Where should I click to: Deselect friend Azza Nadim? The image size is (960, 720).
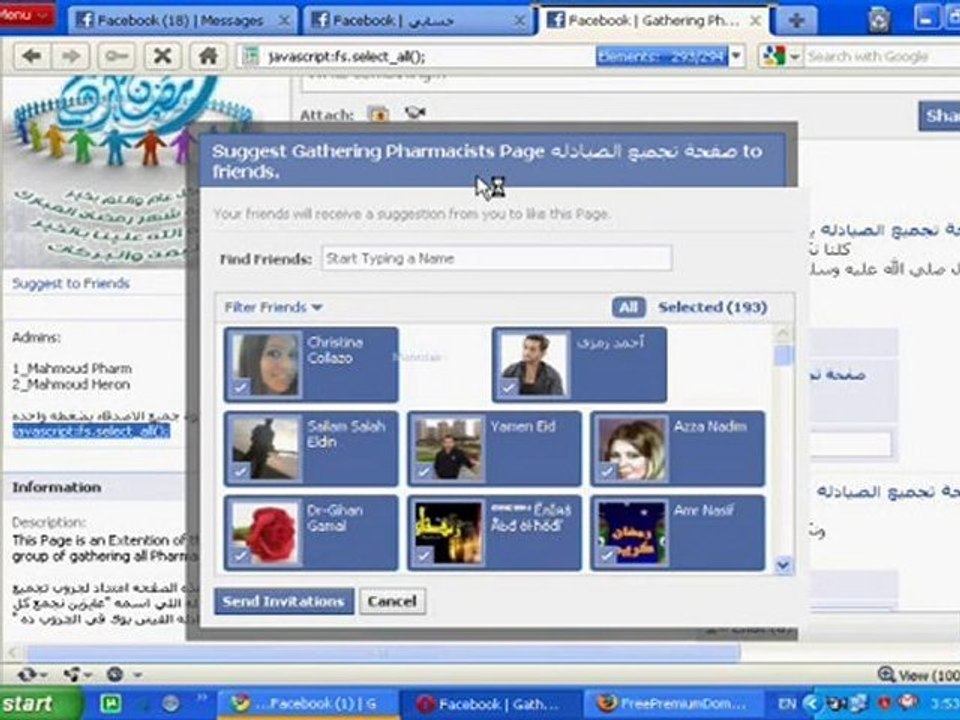pos(677,449)
